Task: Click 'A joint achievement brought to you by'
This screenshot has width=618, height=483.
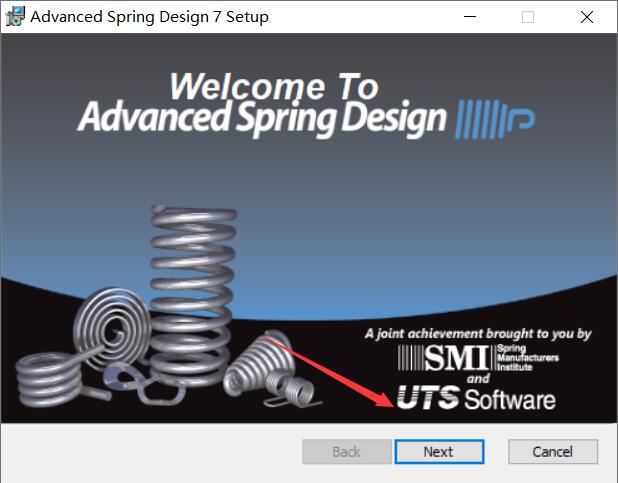Action: click(x=478, y=334)
